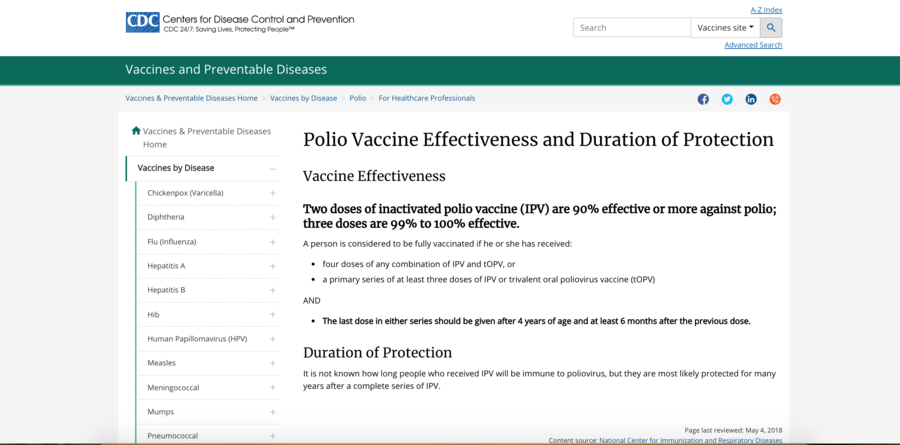900x445 pixels.
Task: Expand Human Papillomavirus (HPV) submenu
Action: pos(273,339)
